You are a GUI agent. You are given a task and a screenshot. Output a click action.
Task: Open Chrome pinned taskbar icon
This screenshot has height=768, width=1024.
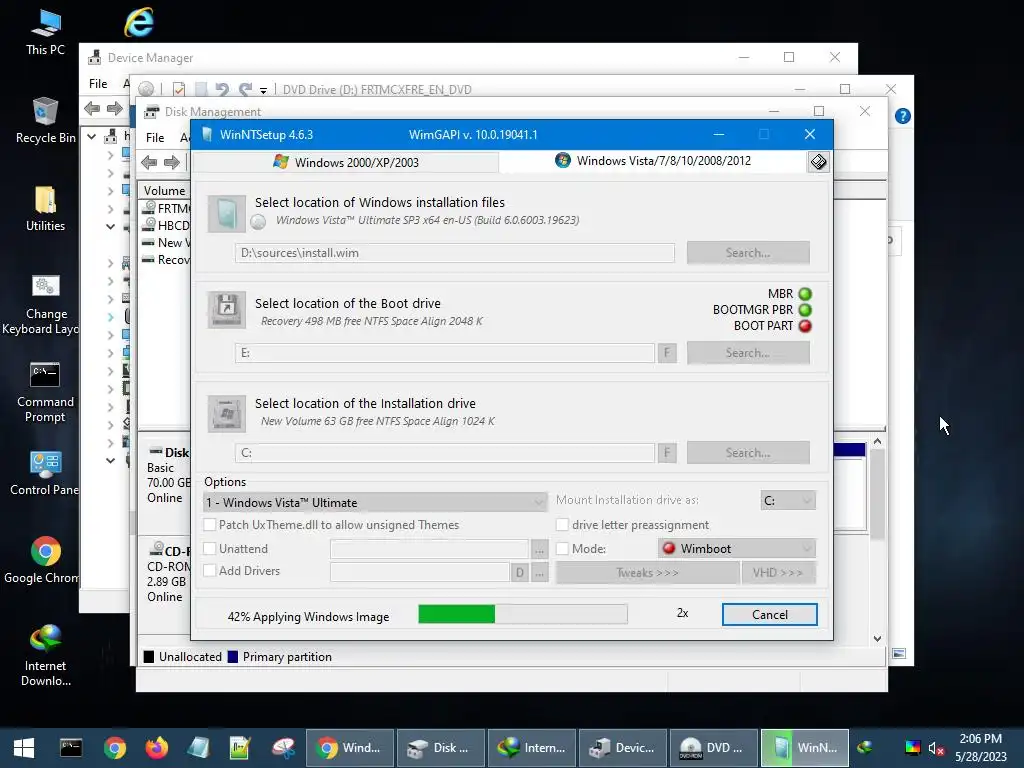(x=114, y=748)
